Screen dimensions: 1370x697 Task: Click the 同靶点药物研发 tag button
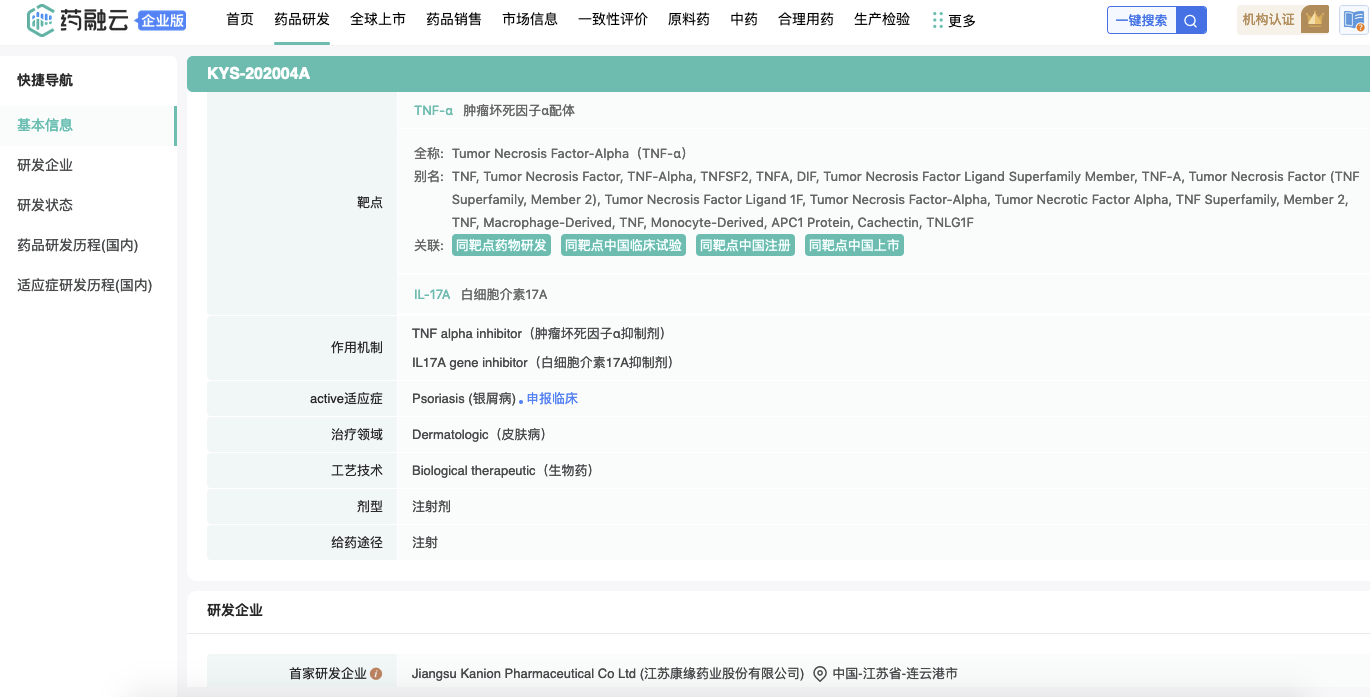coord(501,245)
